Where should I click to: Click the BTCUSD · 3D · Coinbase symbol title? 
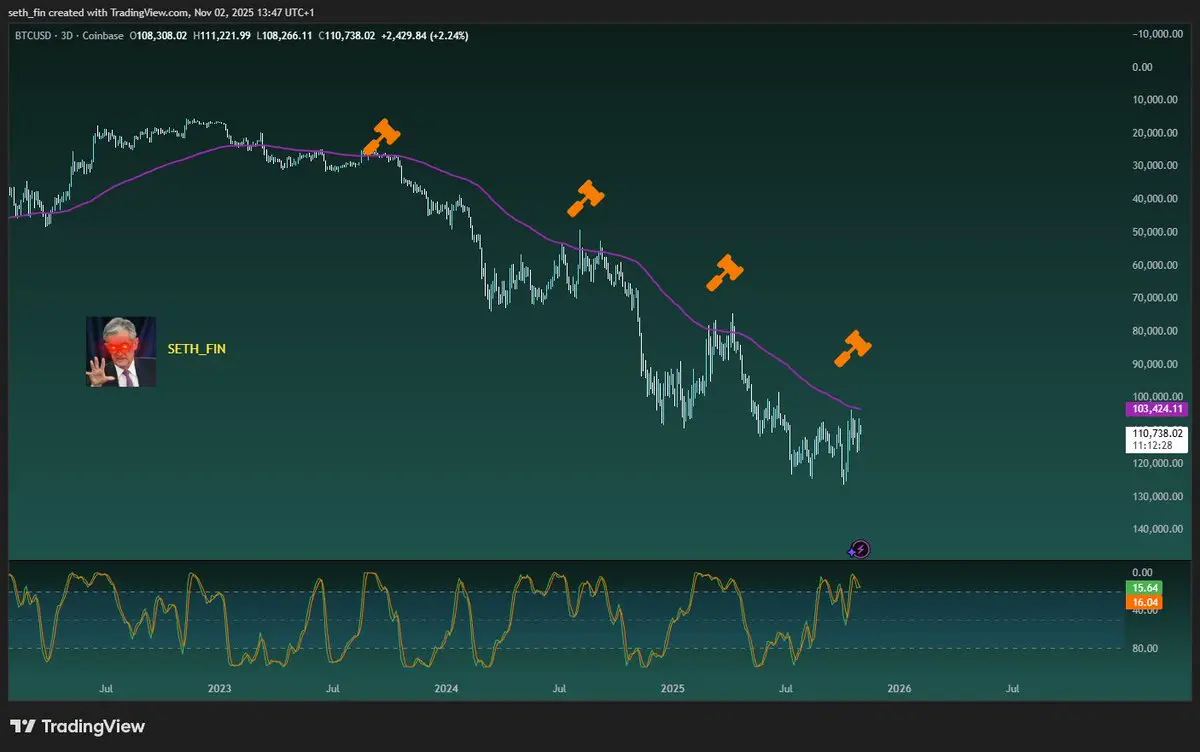coord(70,35)
